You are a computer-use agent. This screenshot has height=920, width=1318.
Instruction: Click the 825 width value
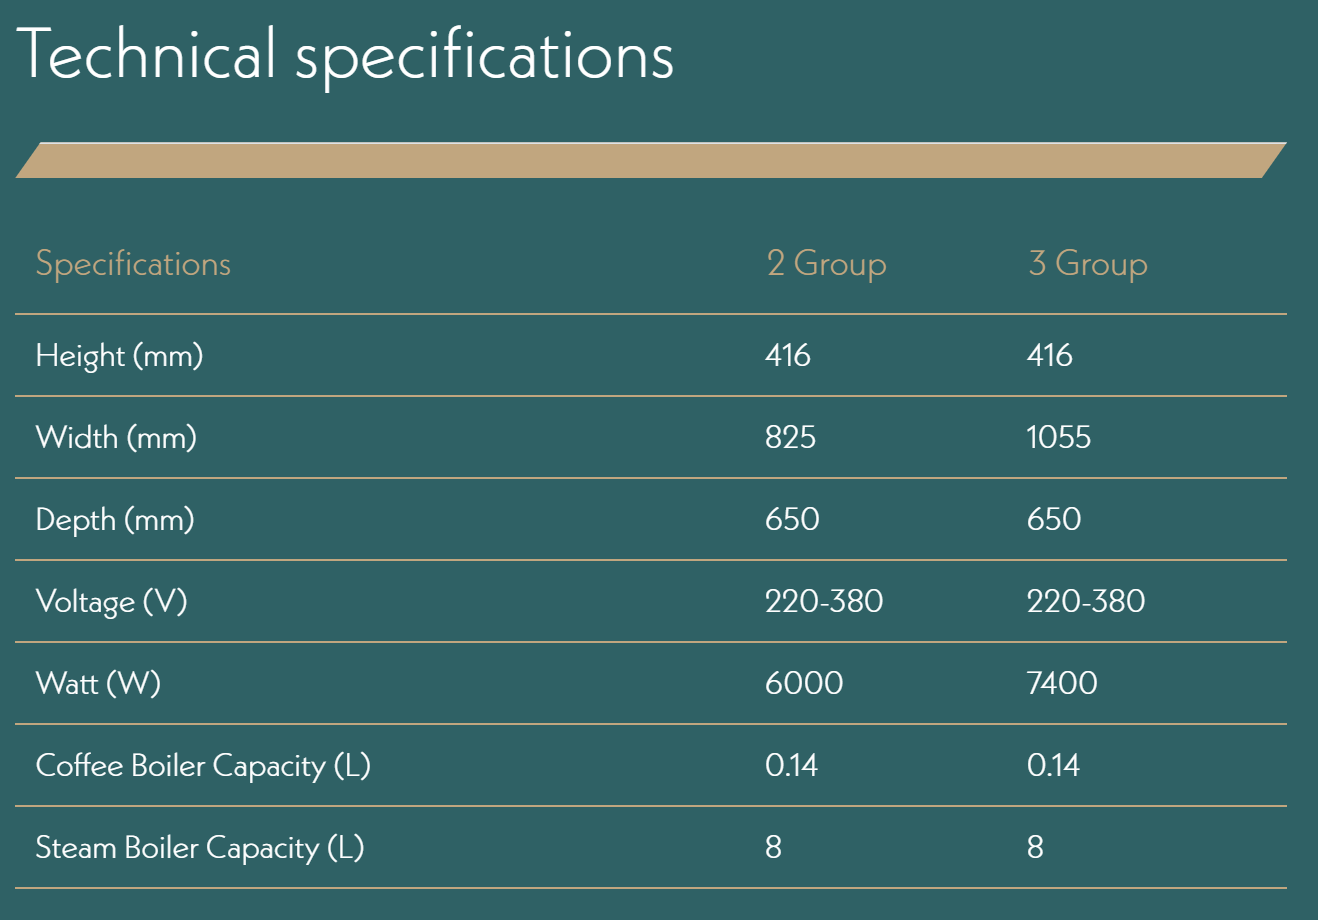(790, 438)
